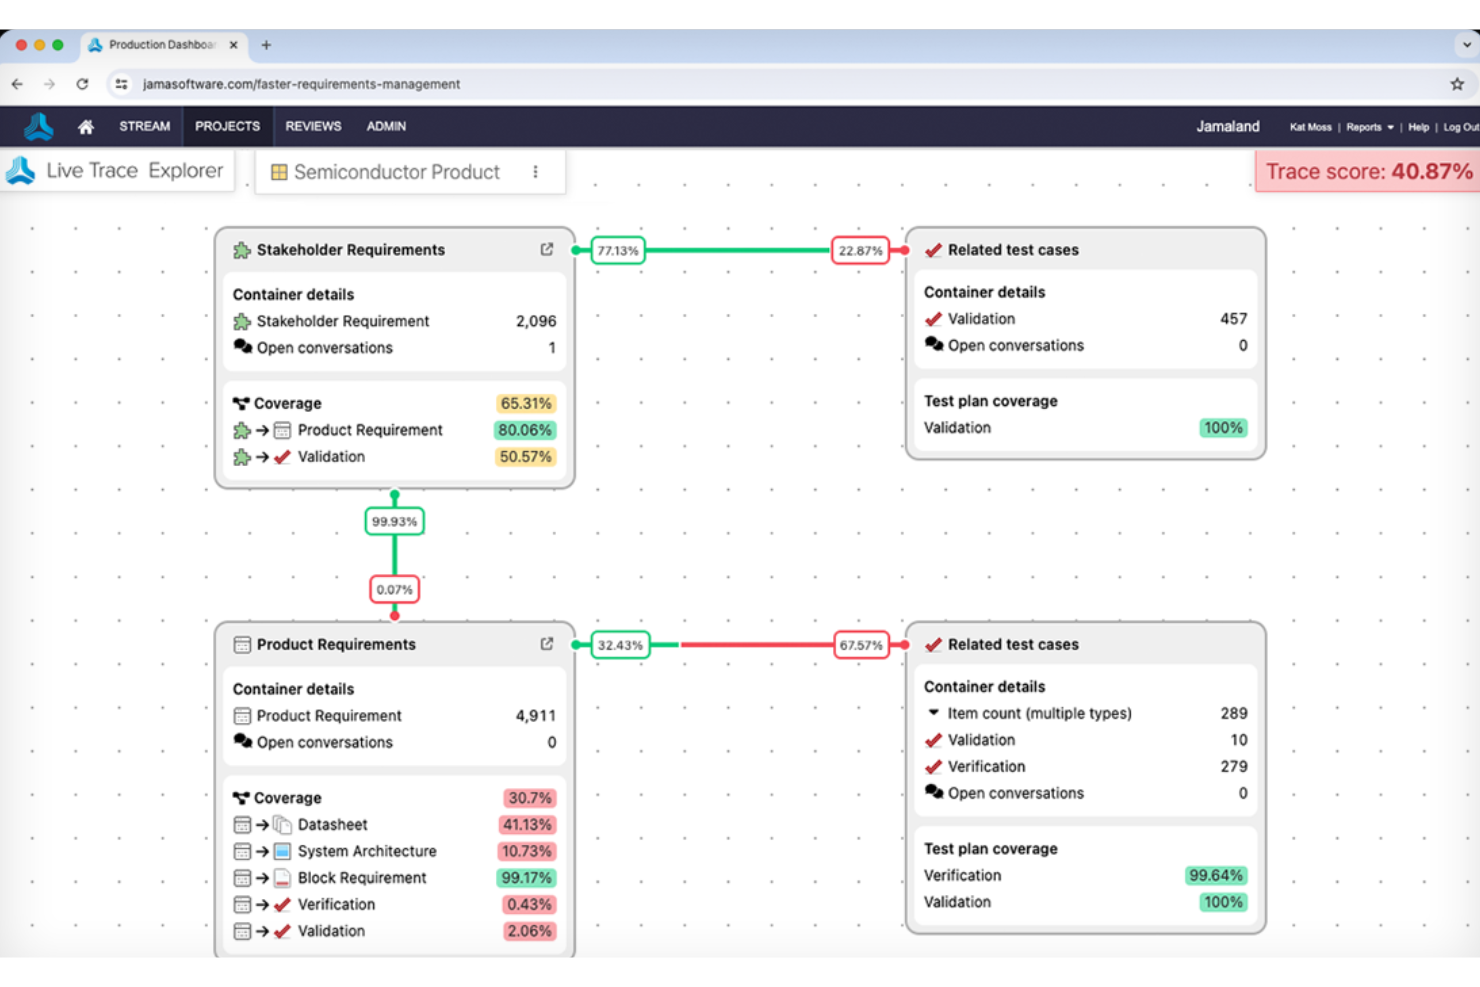Click the 67.57% trace link badge

pos(861,645)
